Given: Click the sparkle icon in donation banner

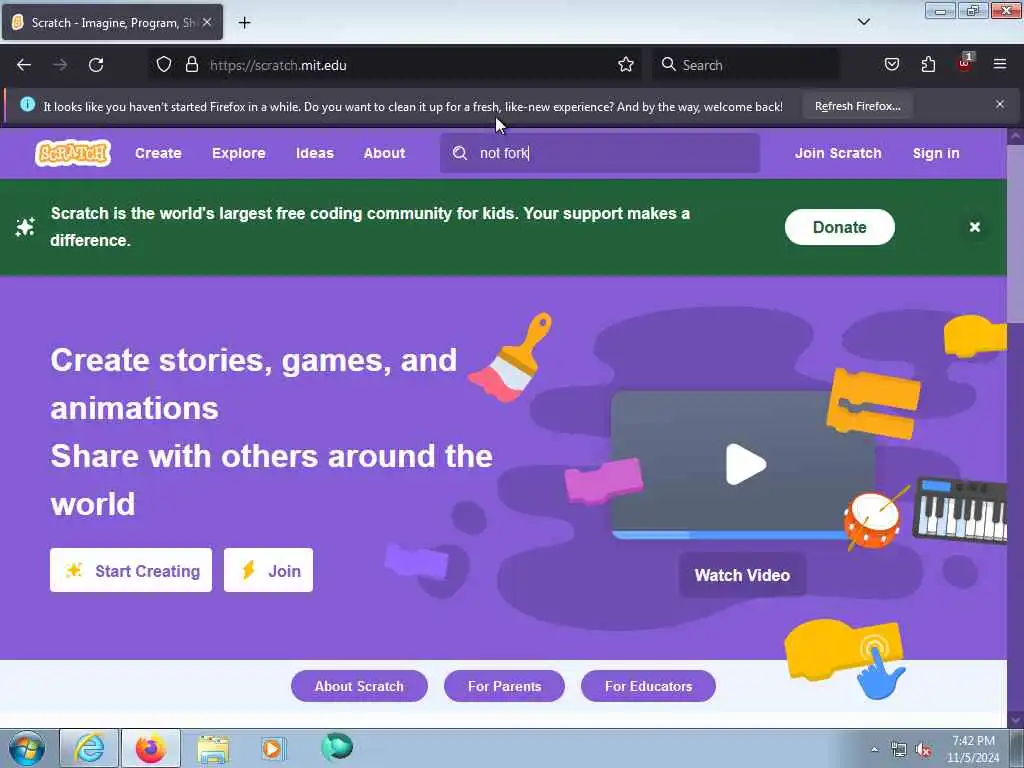Looking at the screenshot, I should 25,227.
